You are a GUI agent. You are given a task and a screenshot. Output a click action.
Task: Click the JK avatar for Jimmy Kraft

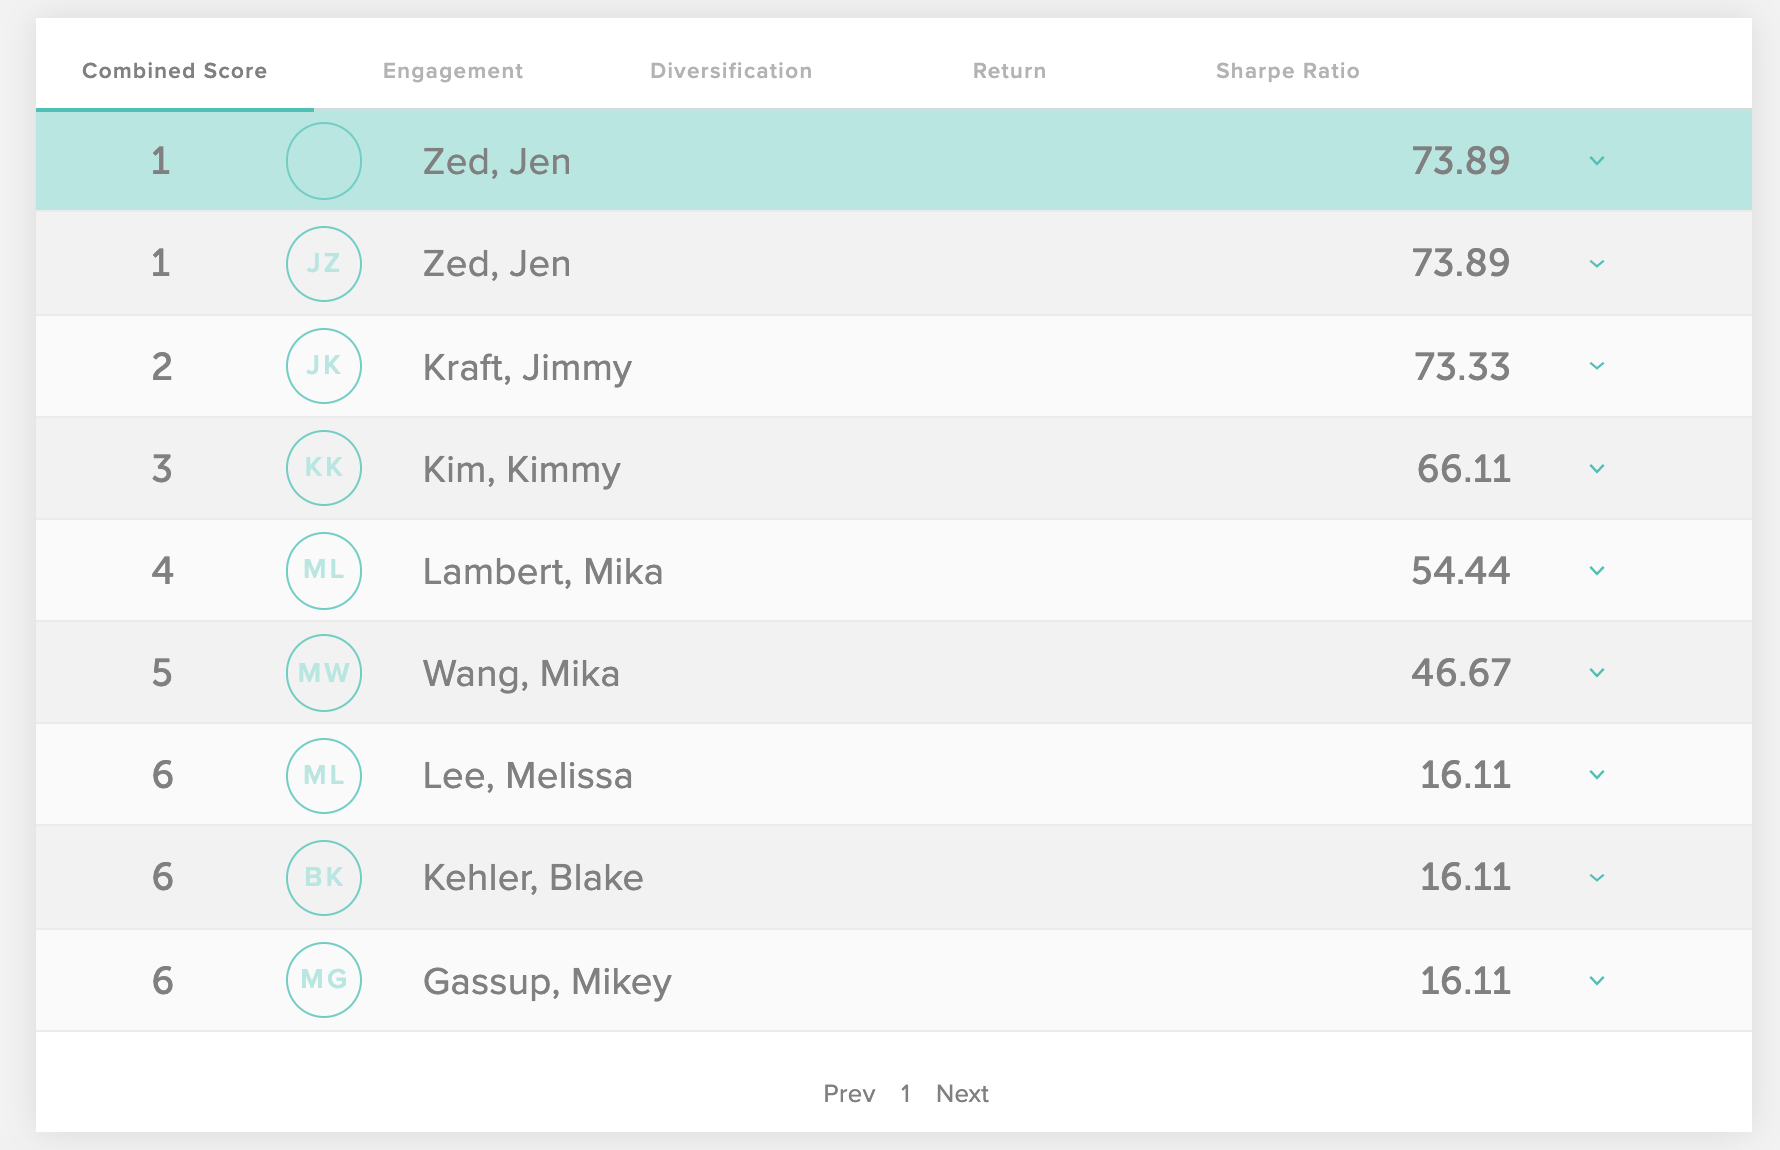[x=324, y=366]
